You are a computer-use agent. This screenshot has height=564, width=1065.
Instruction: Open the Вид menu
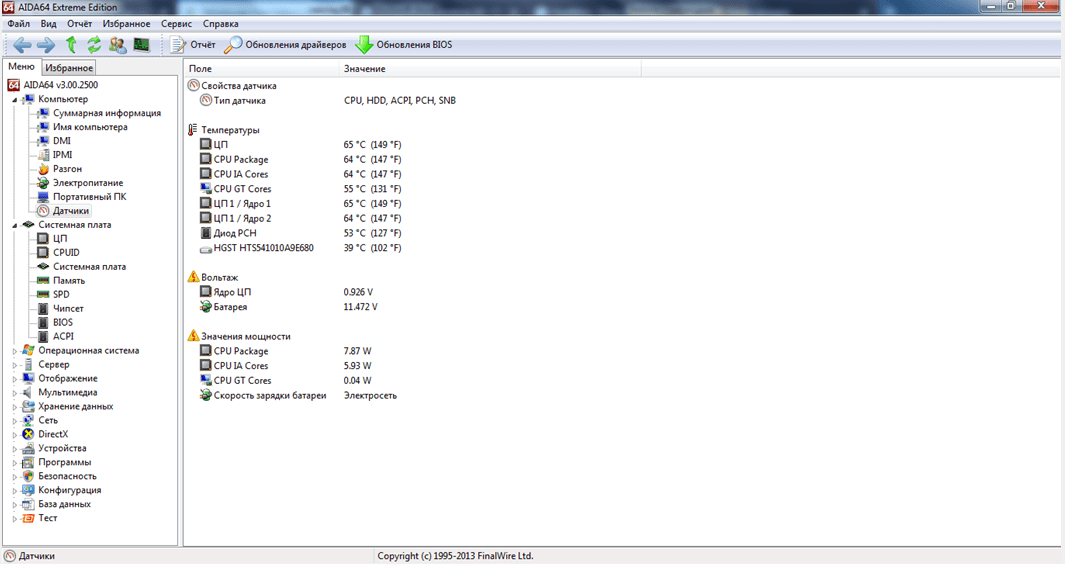[48, 23]
